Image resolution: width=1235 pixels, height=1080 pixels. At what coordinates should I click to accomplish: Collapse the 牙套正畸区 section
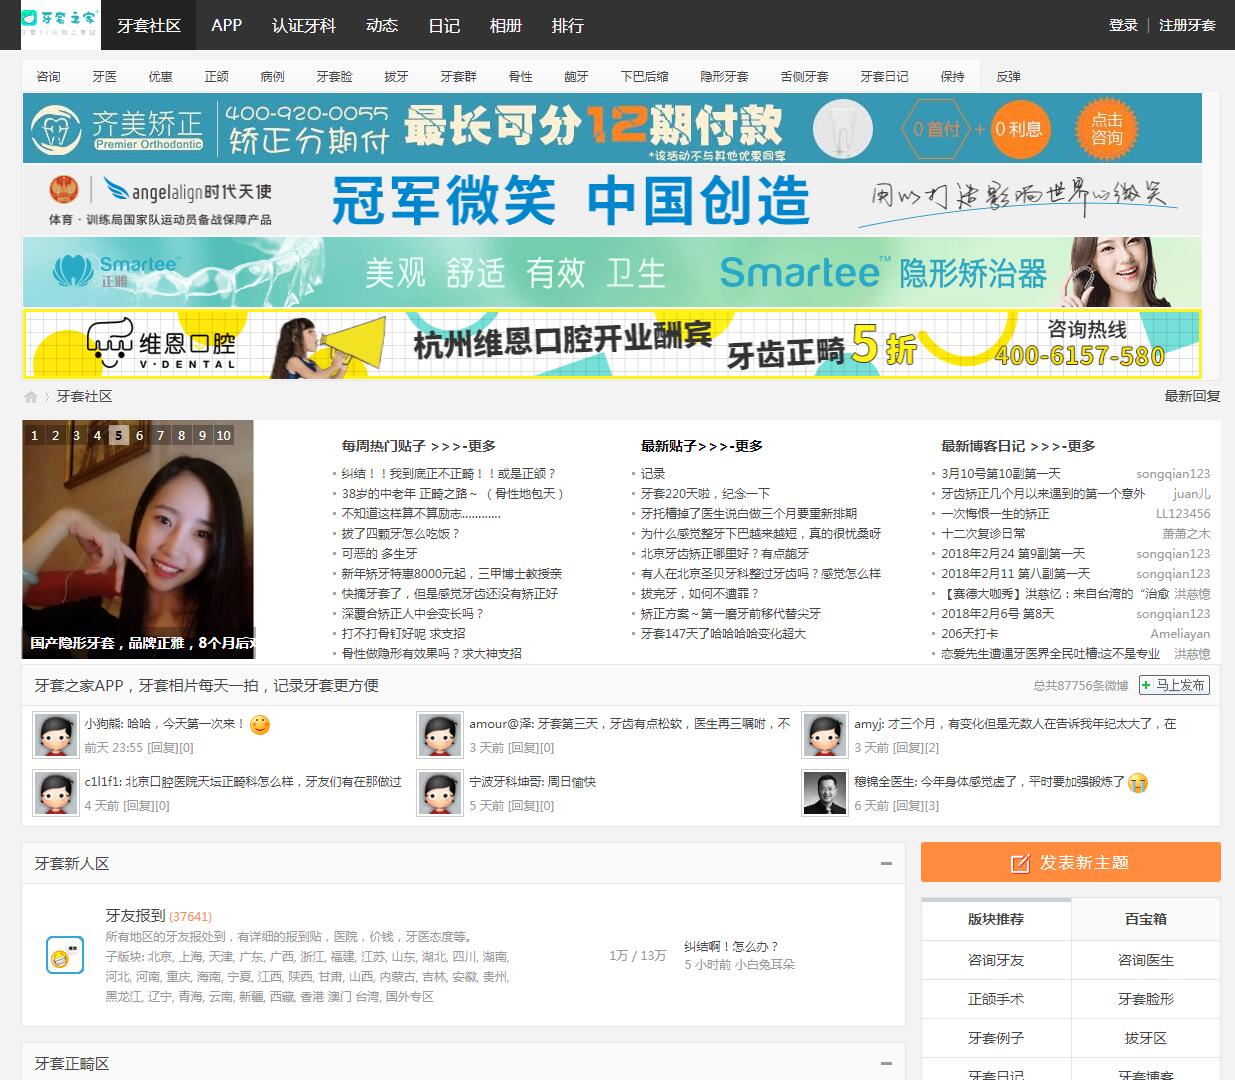(x=886, y=1063)
